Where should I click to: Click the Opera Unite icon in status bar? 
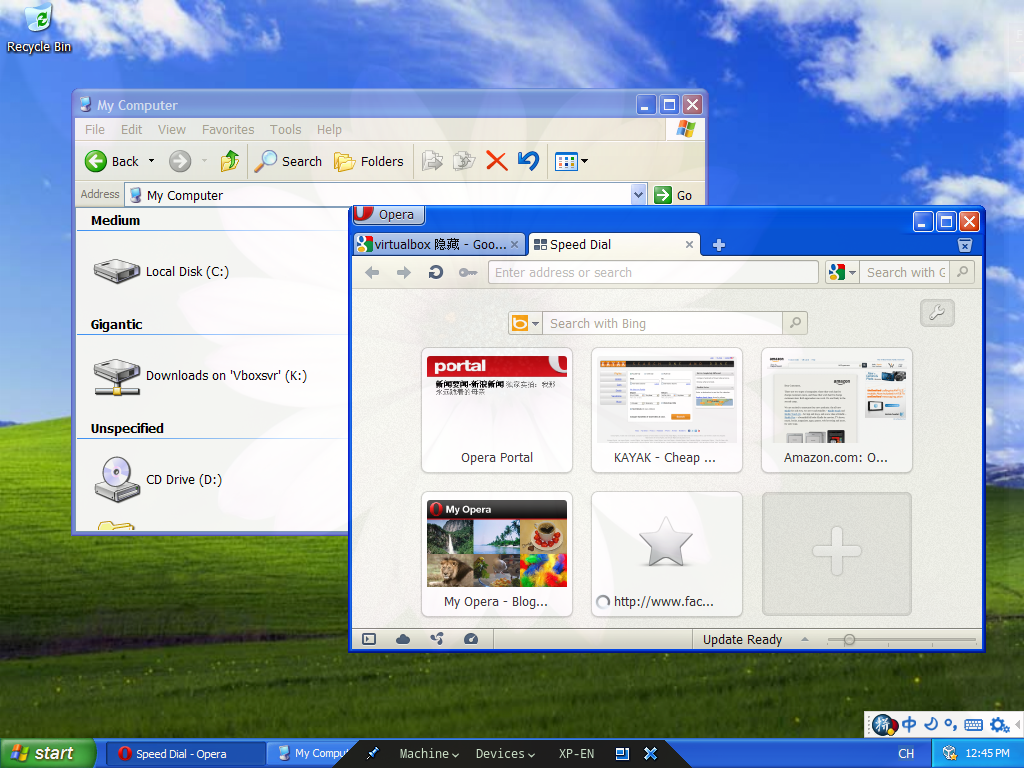pos(437,639)
